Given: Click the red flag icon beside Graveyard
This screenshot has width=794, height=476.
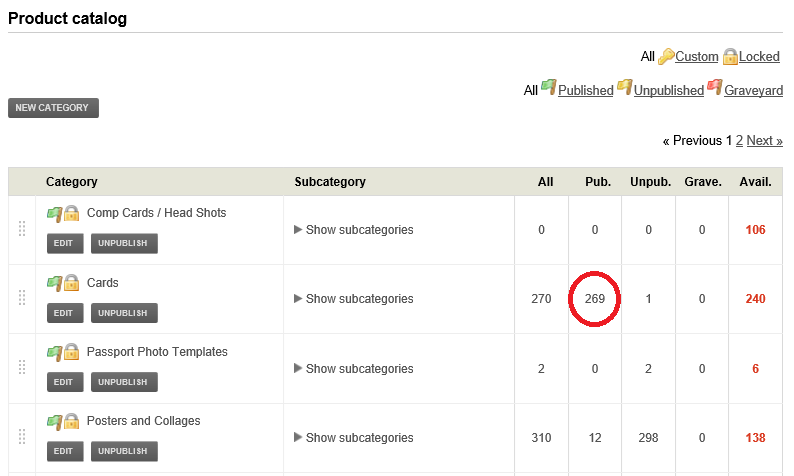Looking at the screenshot, I should coord(714,88).
